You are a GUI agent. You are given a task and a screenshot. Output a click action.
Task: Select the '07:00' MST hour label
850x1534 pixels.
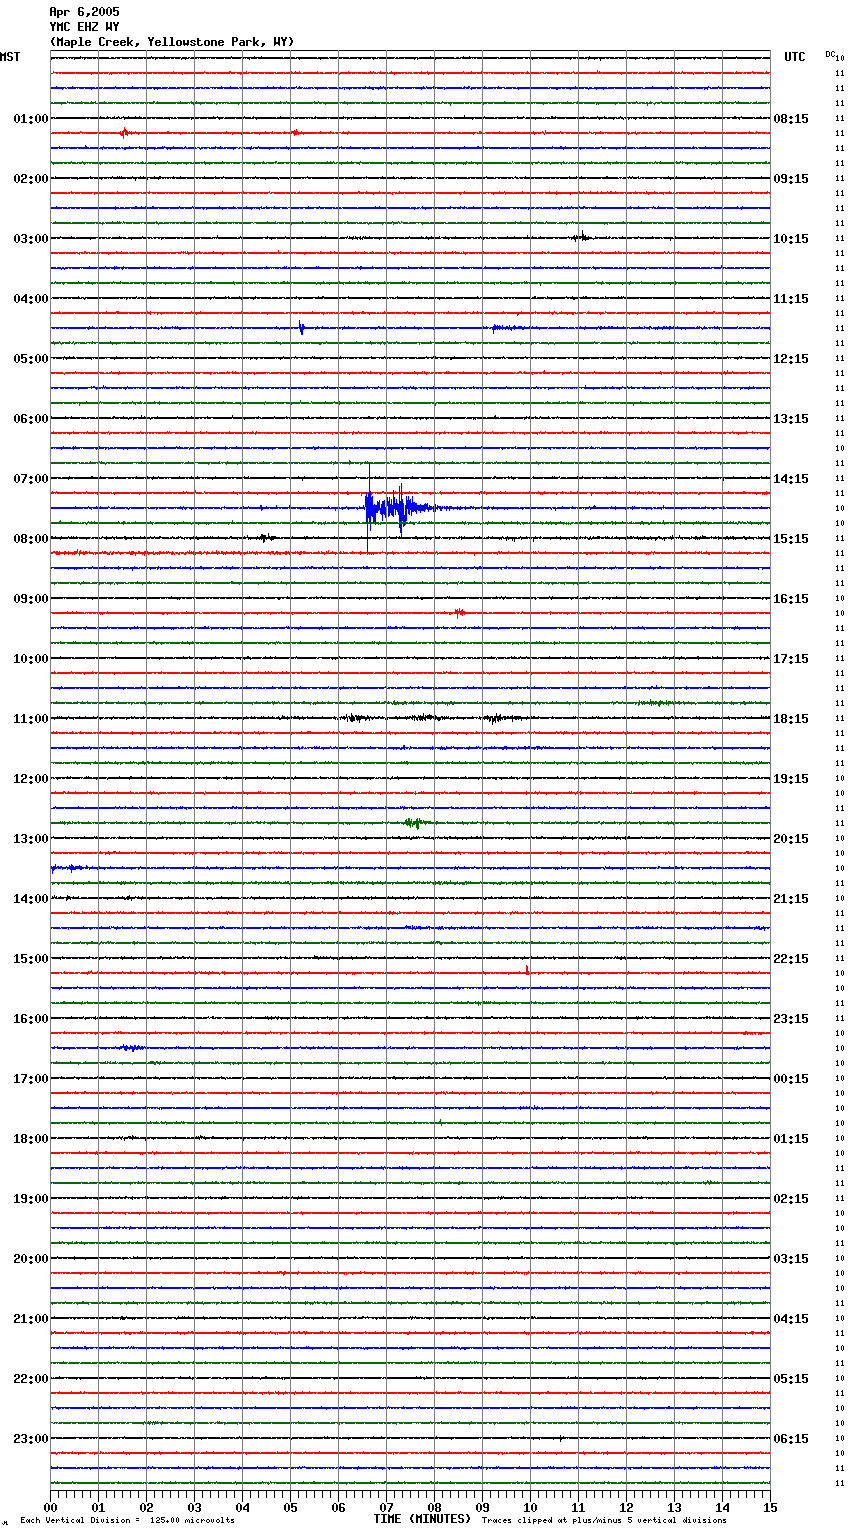tap(31, 479)
